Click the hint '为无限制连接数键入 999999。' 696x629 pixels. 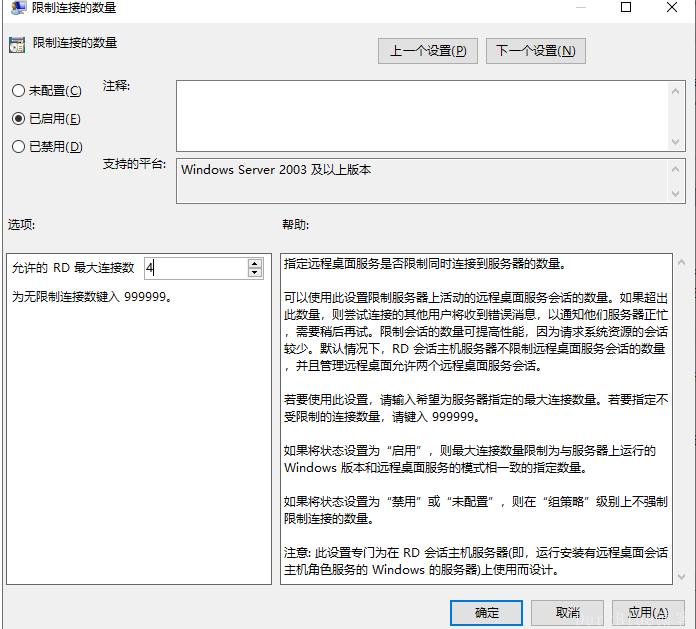(x=92, y=297)
